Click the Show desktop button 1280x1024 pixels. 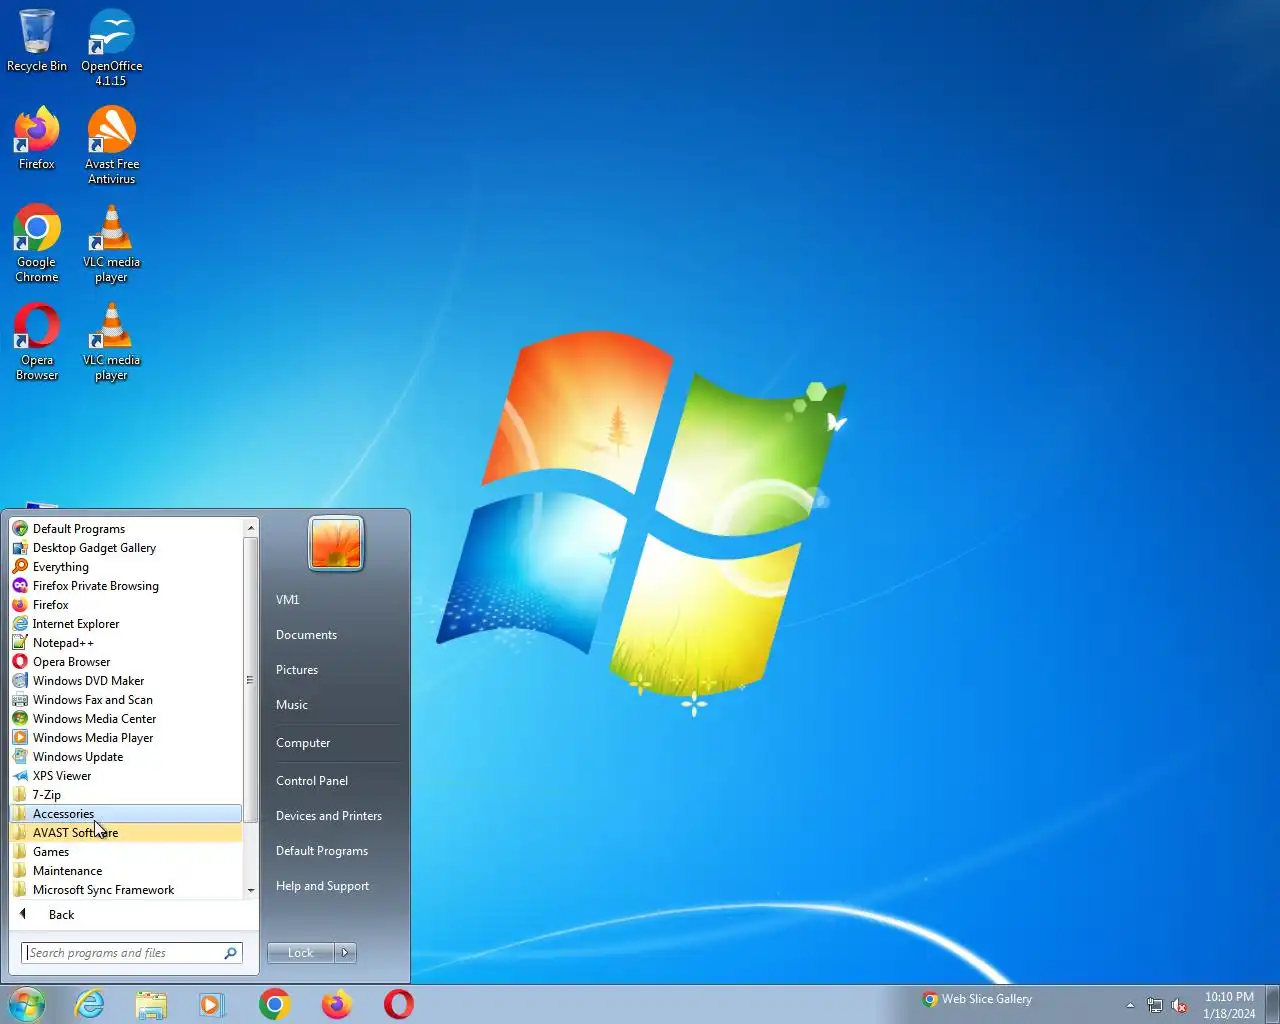1272,1004
